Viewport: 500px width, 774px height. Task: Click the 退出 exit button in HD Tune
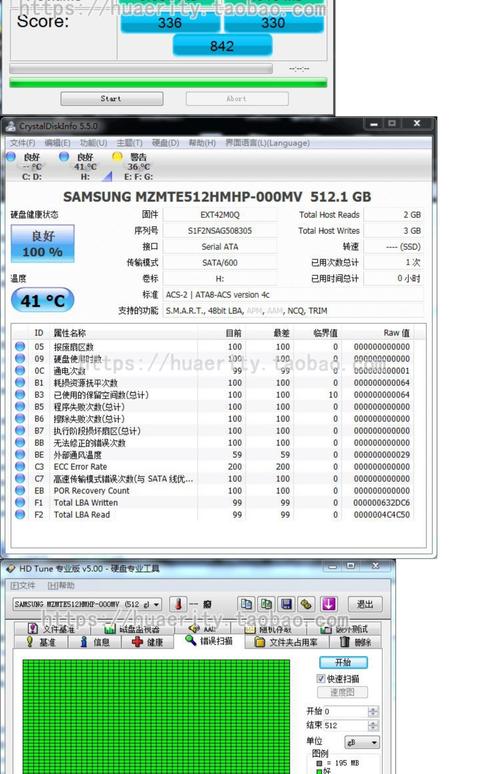(365, 604)
